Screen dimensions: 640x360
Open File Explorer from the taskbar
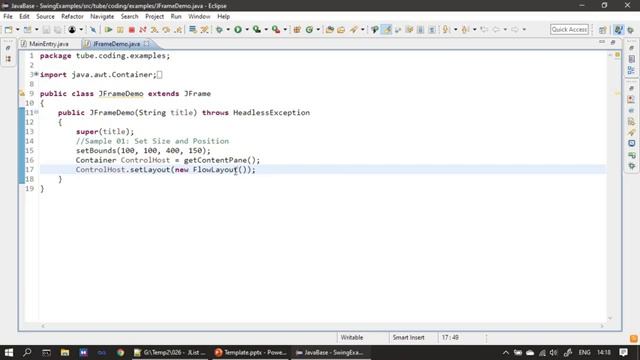click(64, 352)
